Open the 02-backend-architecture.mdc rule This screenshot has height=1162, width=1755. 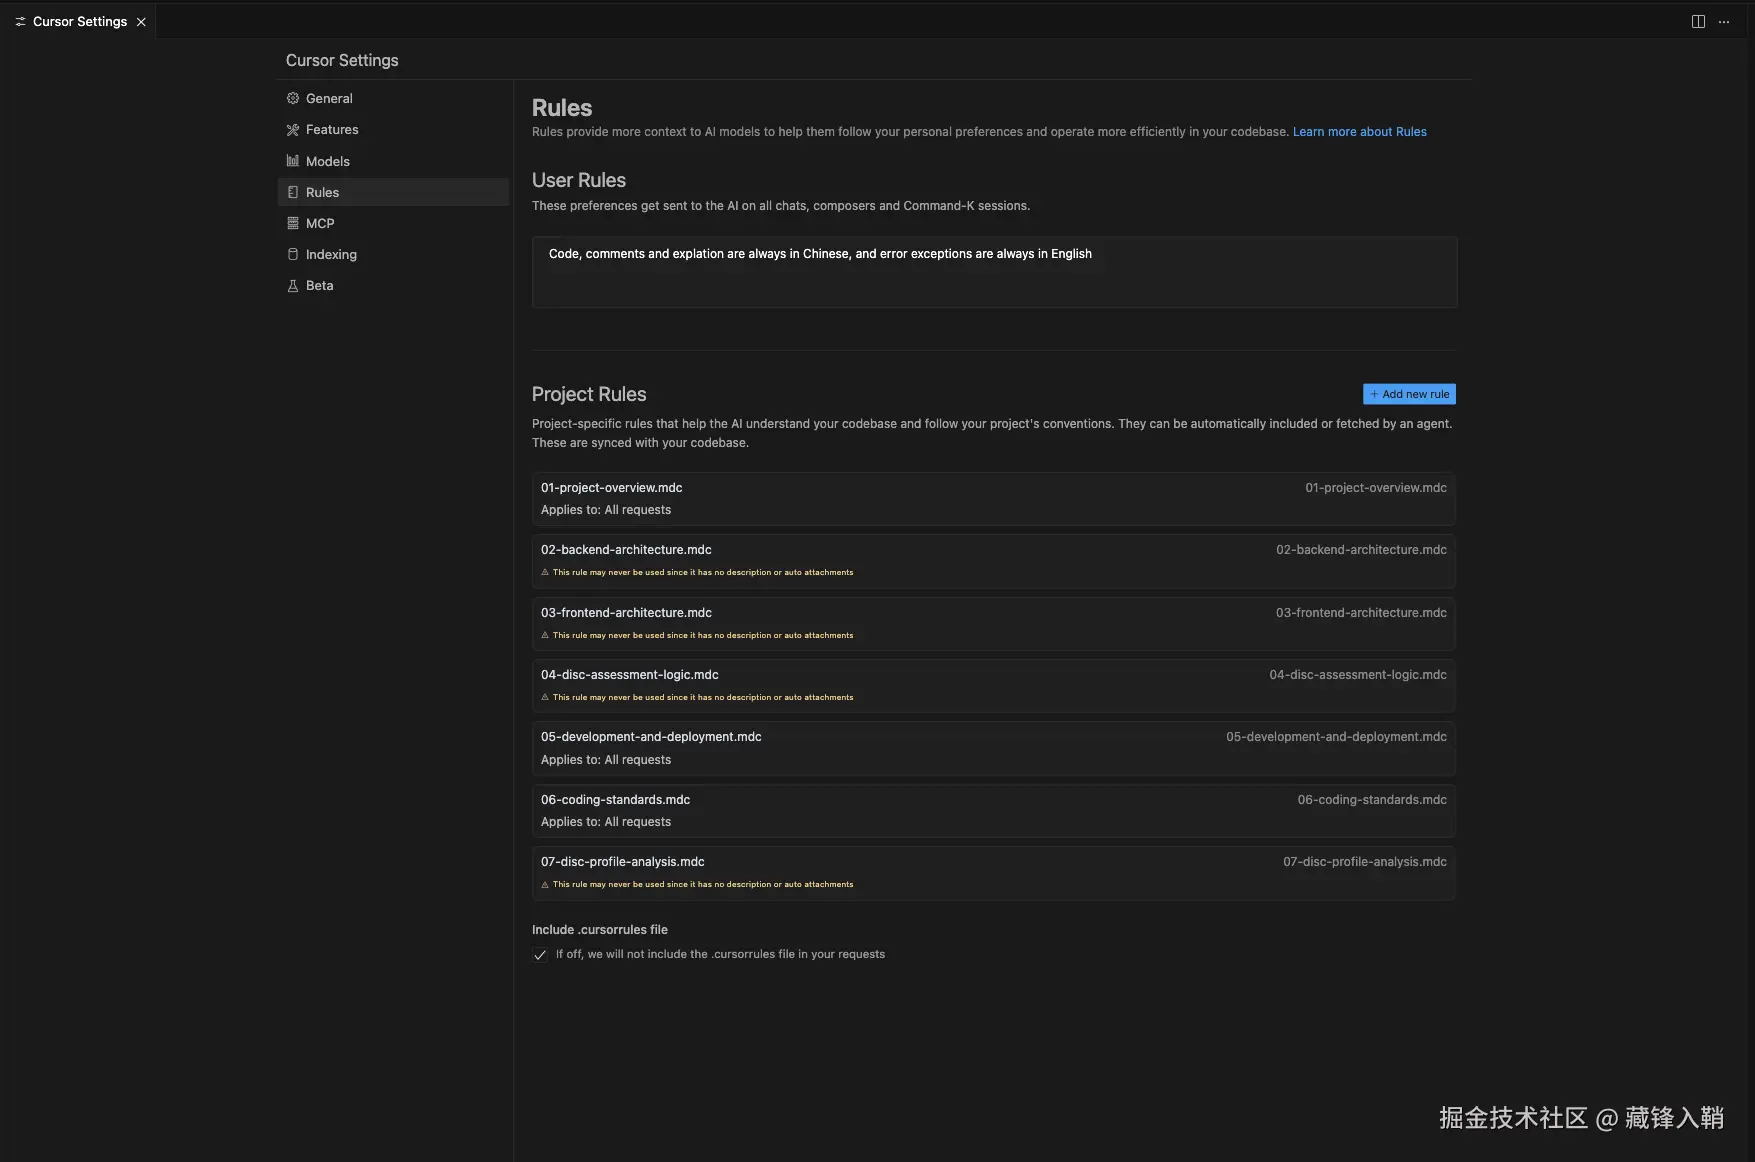[993, 560]
